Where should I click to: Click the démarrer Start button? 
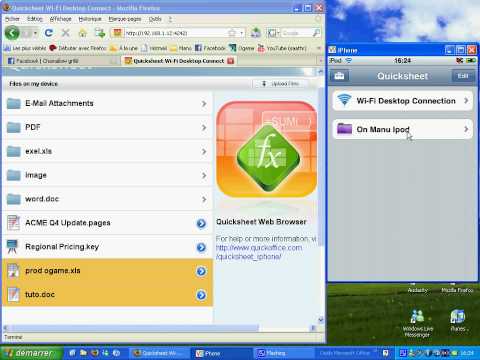tap(32, 353)
